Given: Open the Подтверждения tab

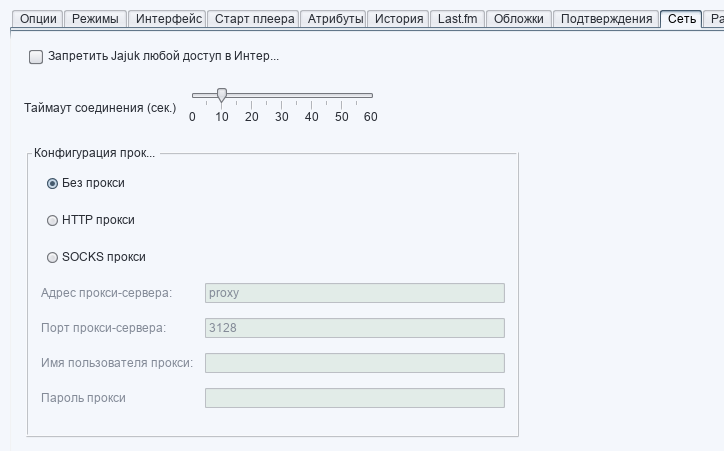Looking at the screenshot, I should (x=606, y=19).
